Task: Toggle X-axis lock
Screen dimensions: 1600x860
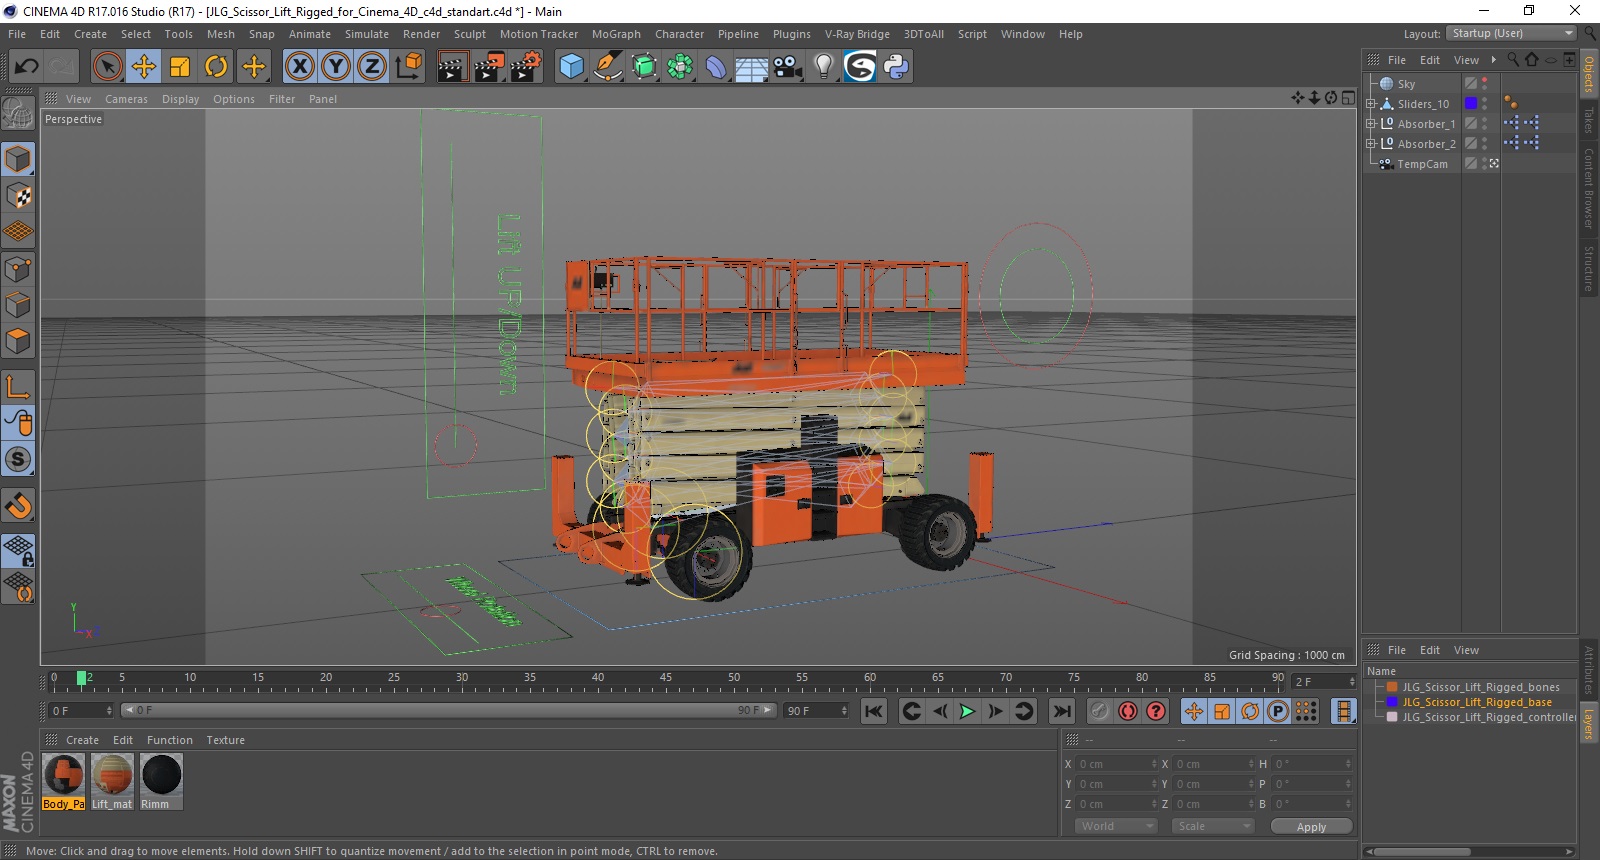Action: tap(299, 67)
